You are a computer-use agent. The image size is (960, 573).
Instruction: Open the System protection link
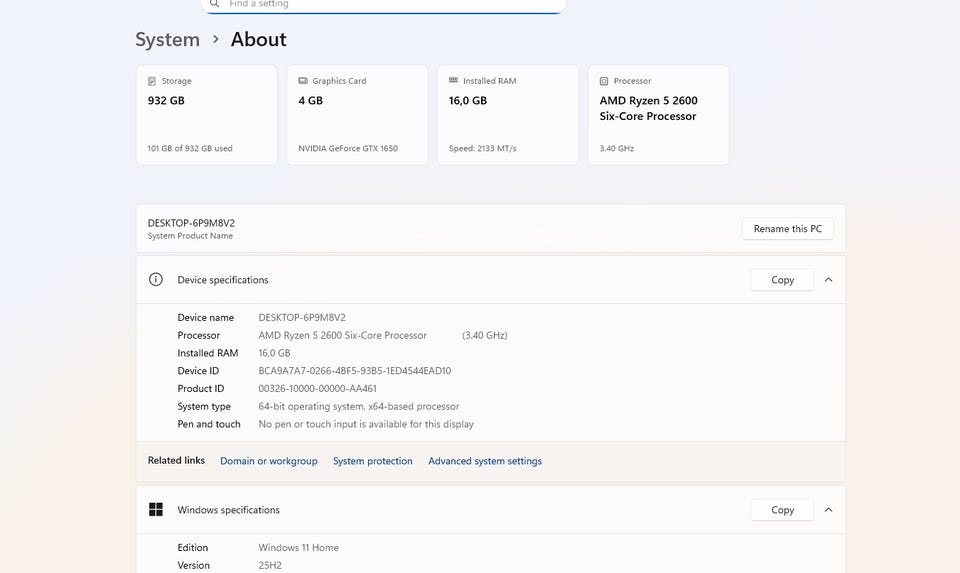click(372, 461)
